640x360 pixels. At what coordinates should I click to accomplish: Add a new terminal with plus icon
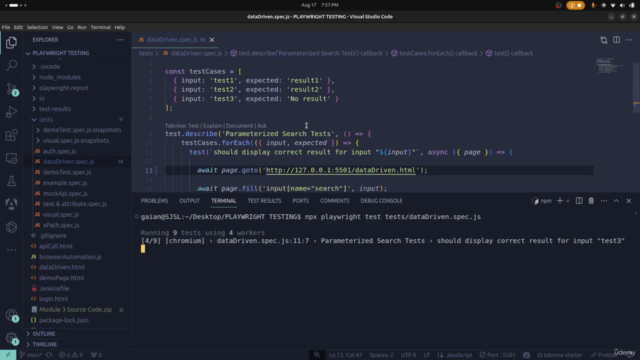560,201
